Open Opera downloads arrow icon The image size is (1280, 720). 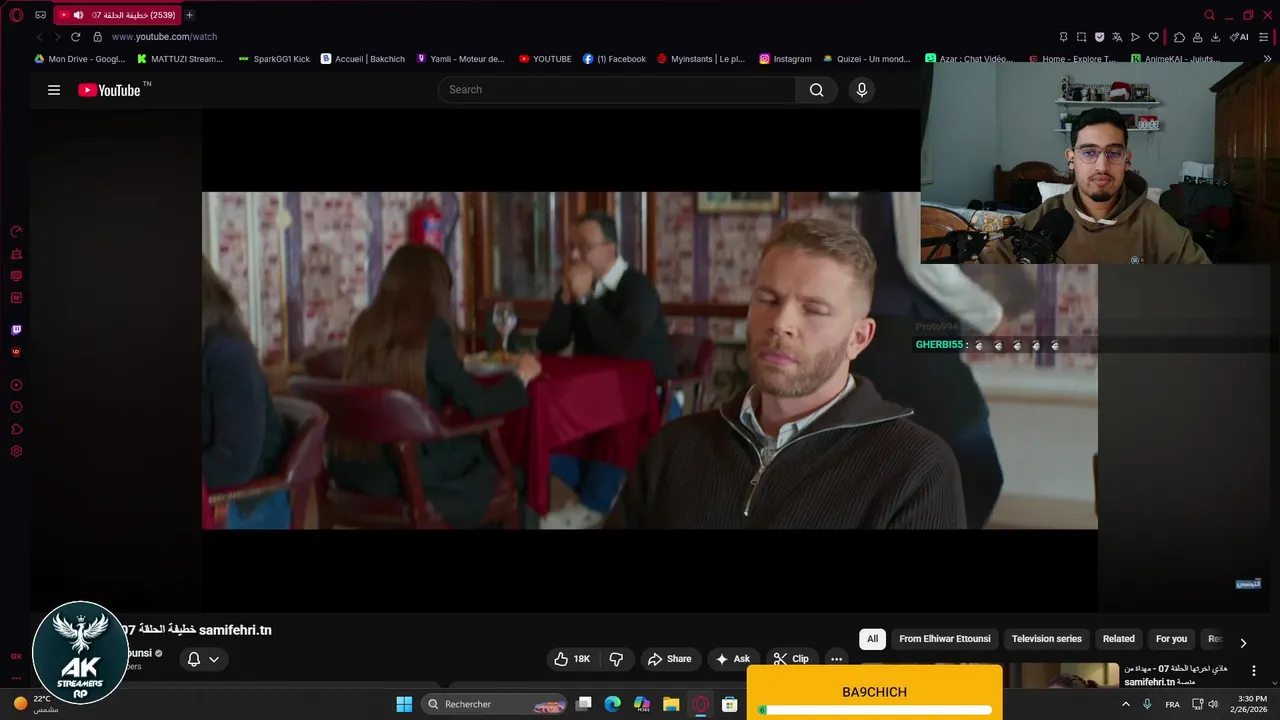click(x=1215, y=37)
